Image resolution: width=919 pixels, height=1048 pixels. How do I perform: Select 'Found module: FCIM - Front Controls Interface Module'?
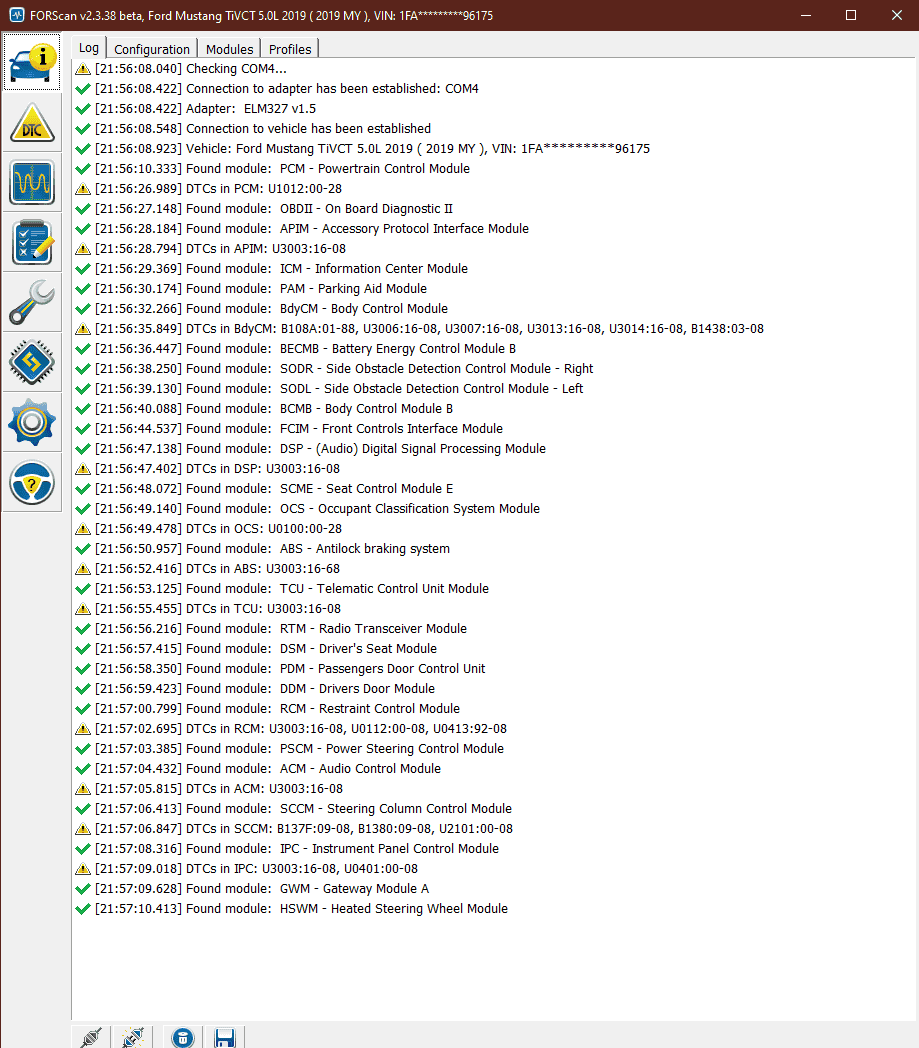point(289,429)
